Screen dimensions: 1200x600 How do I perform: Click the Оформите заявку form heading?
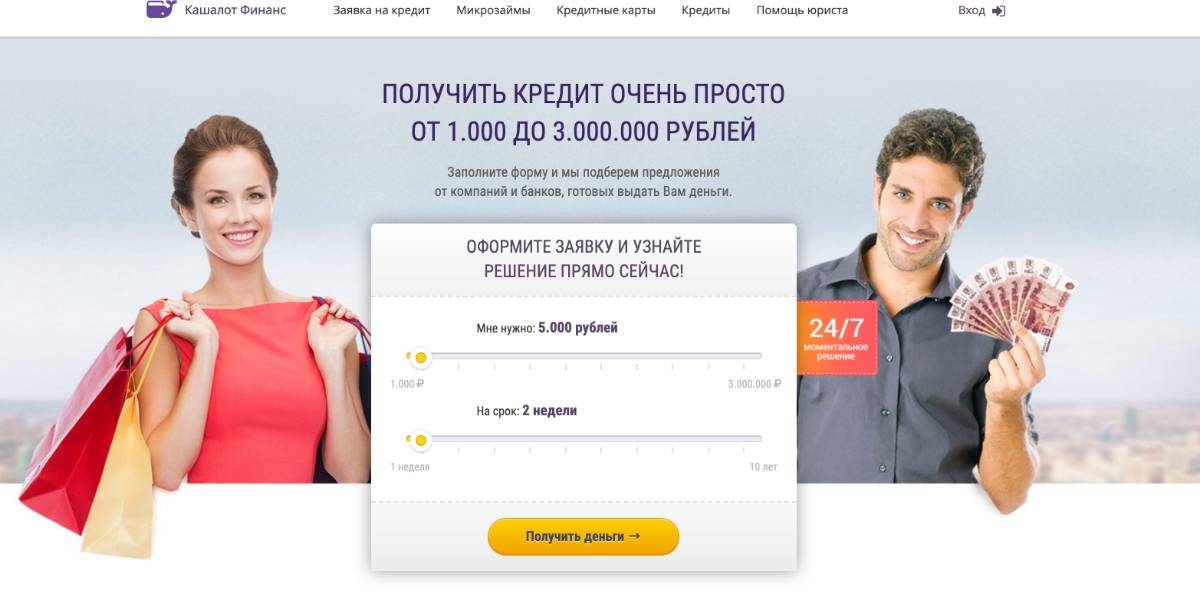tap(584, 258)
